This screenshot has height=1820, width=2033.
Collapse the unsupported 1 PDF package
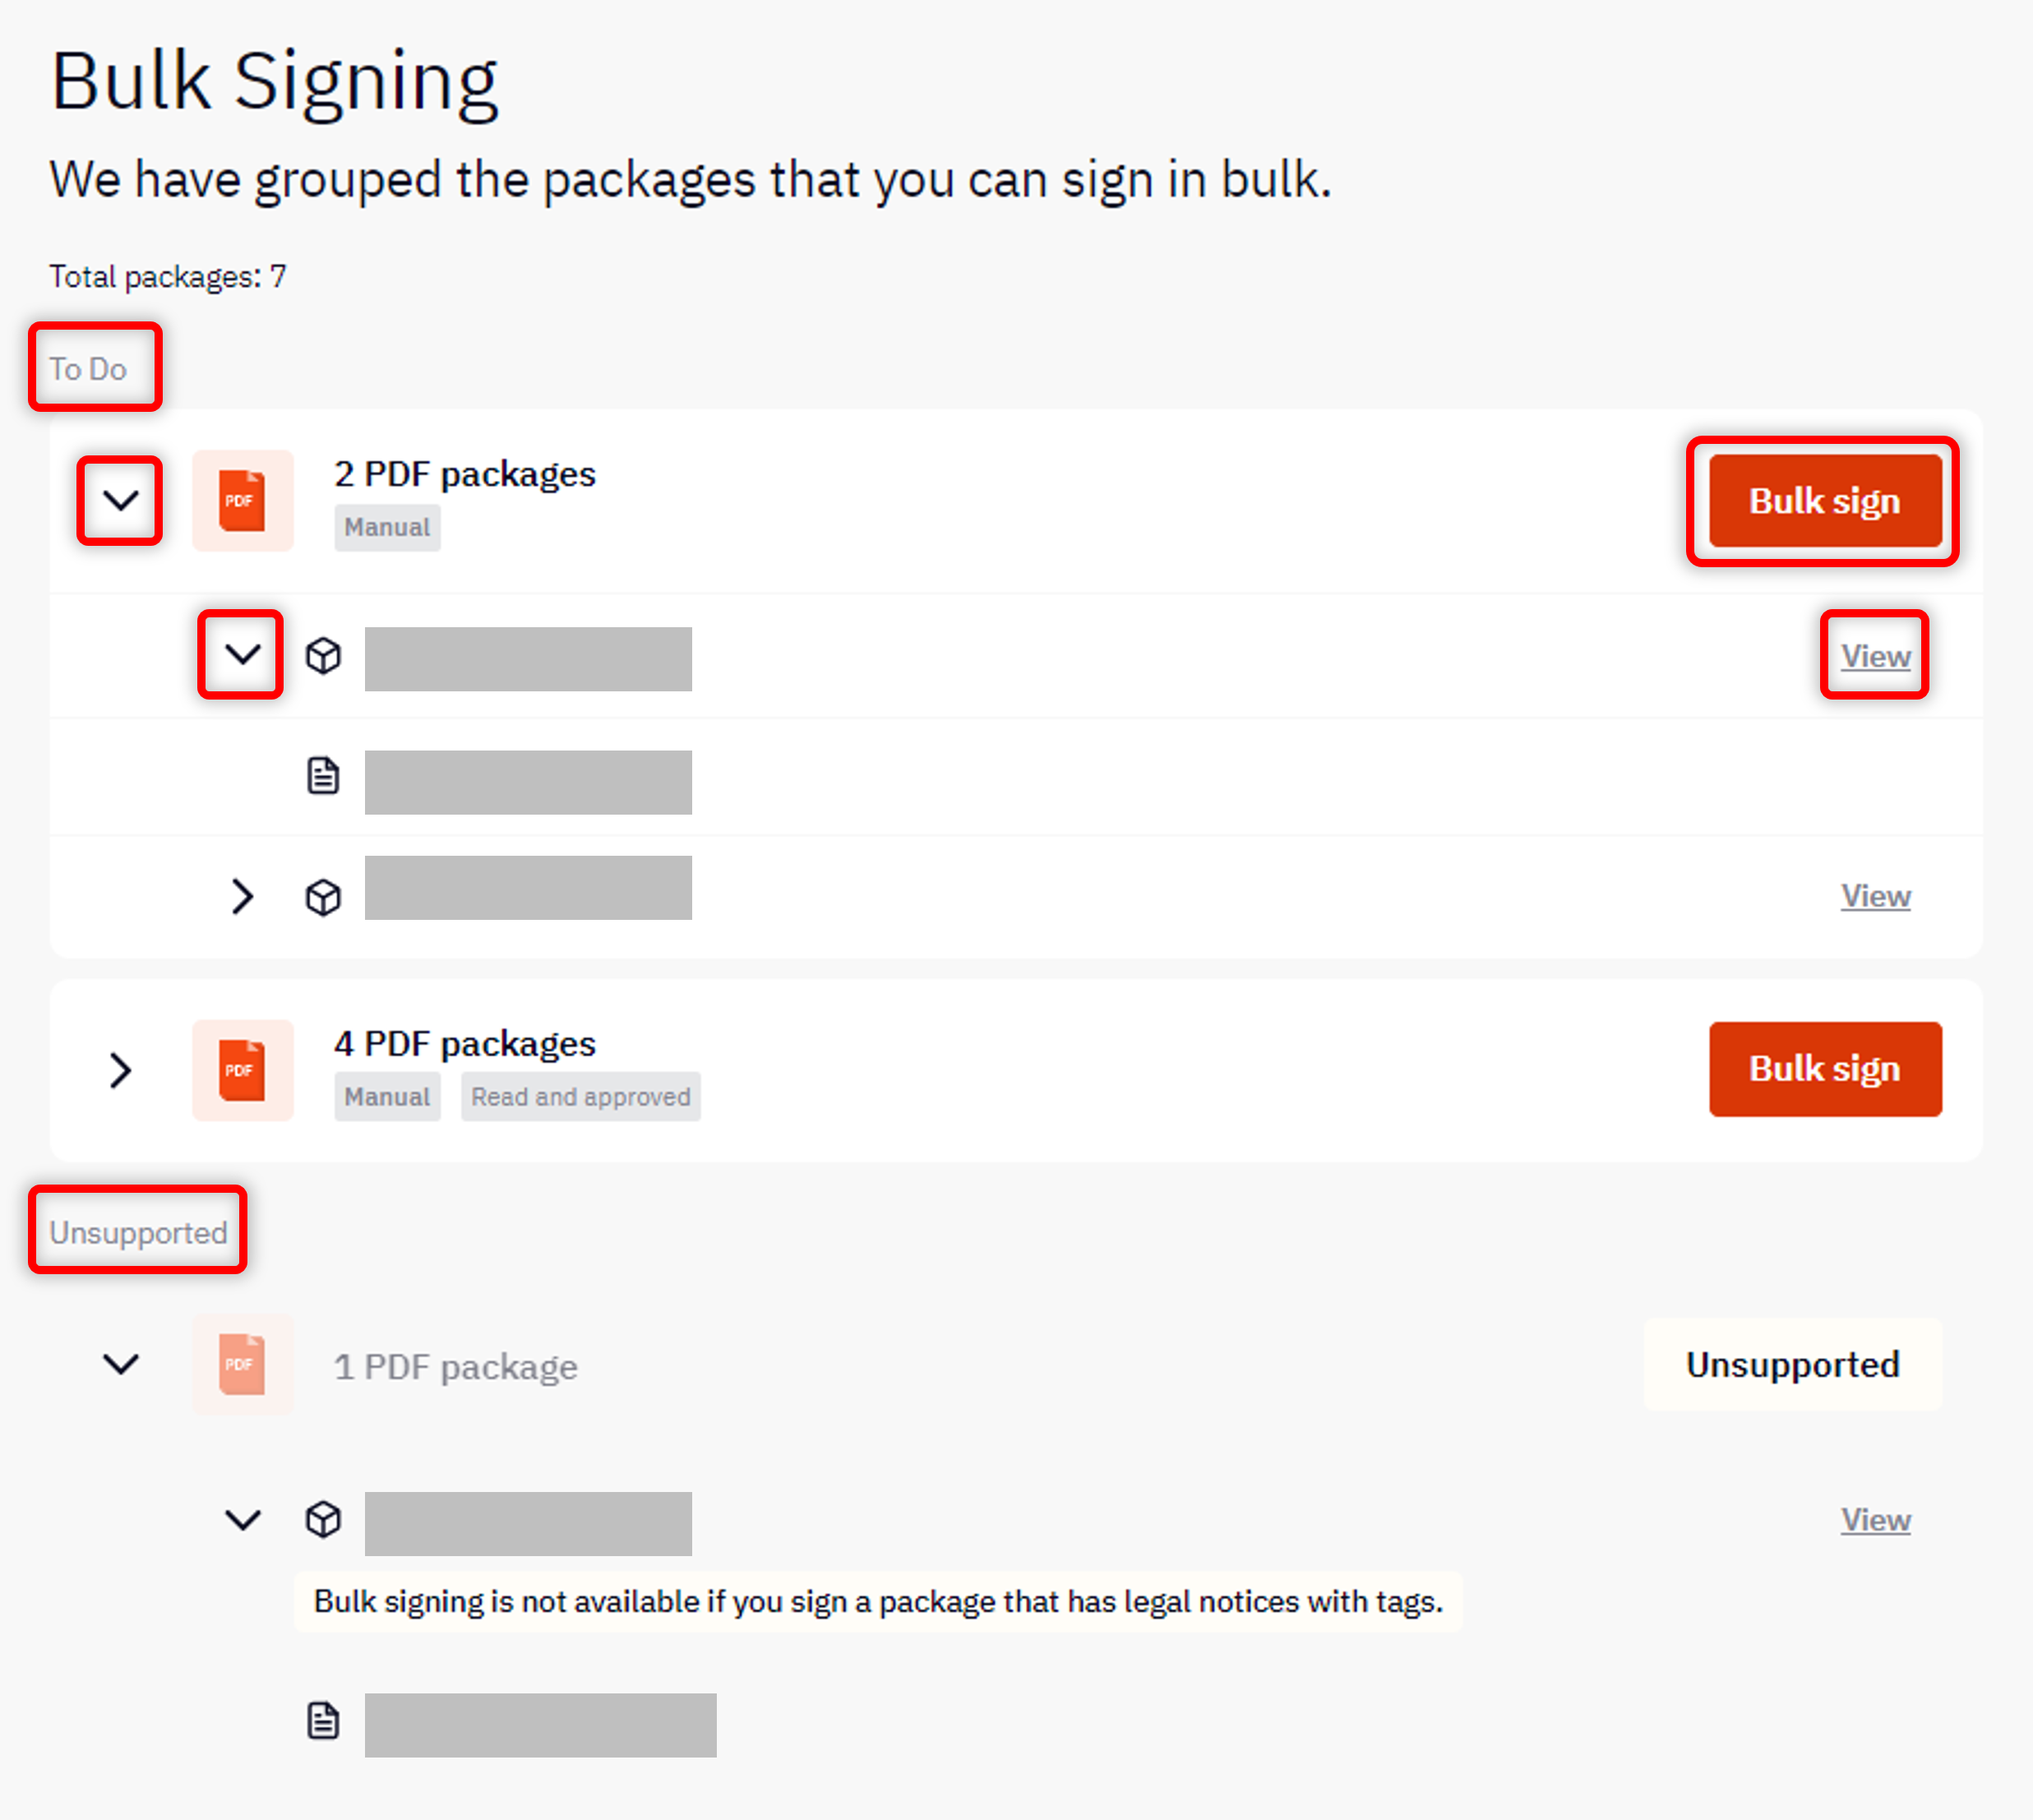[121, 1365]
